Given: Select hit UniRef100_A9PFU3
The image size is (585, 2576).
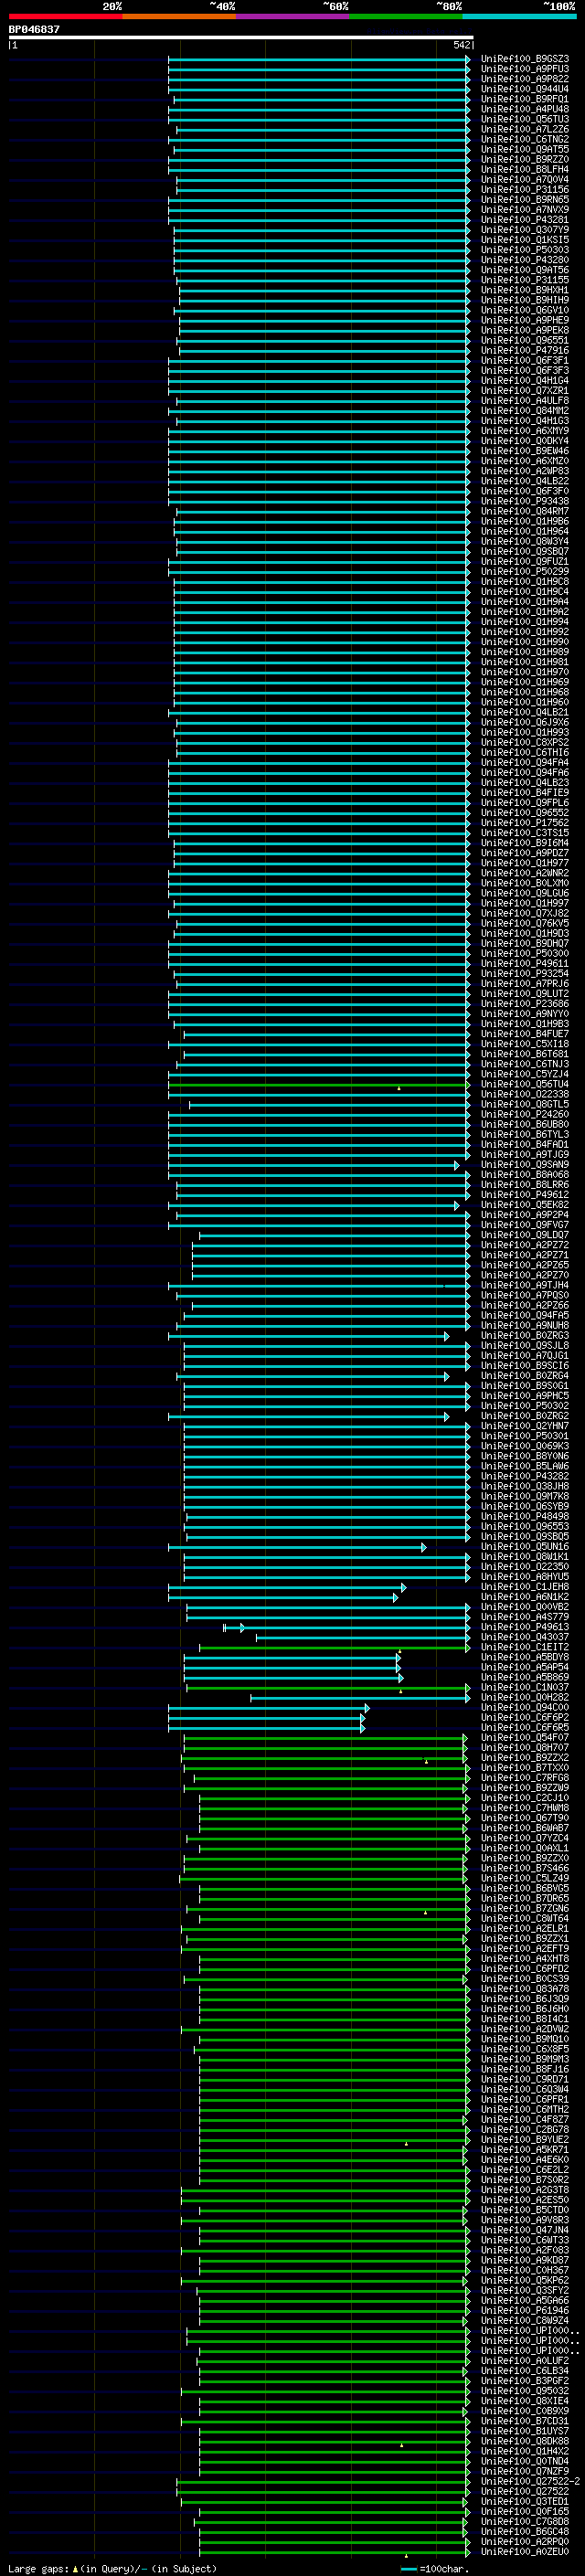Looking at the screenshot, I should (525, 69).
